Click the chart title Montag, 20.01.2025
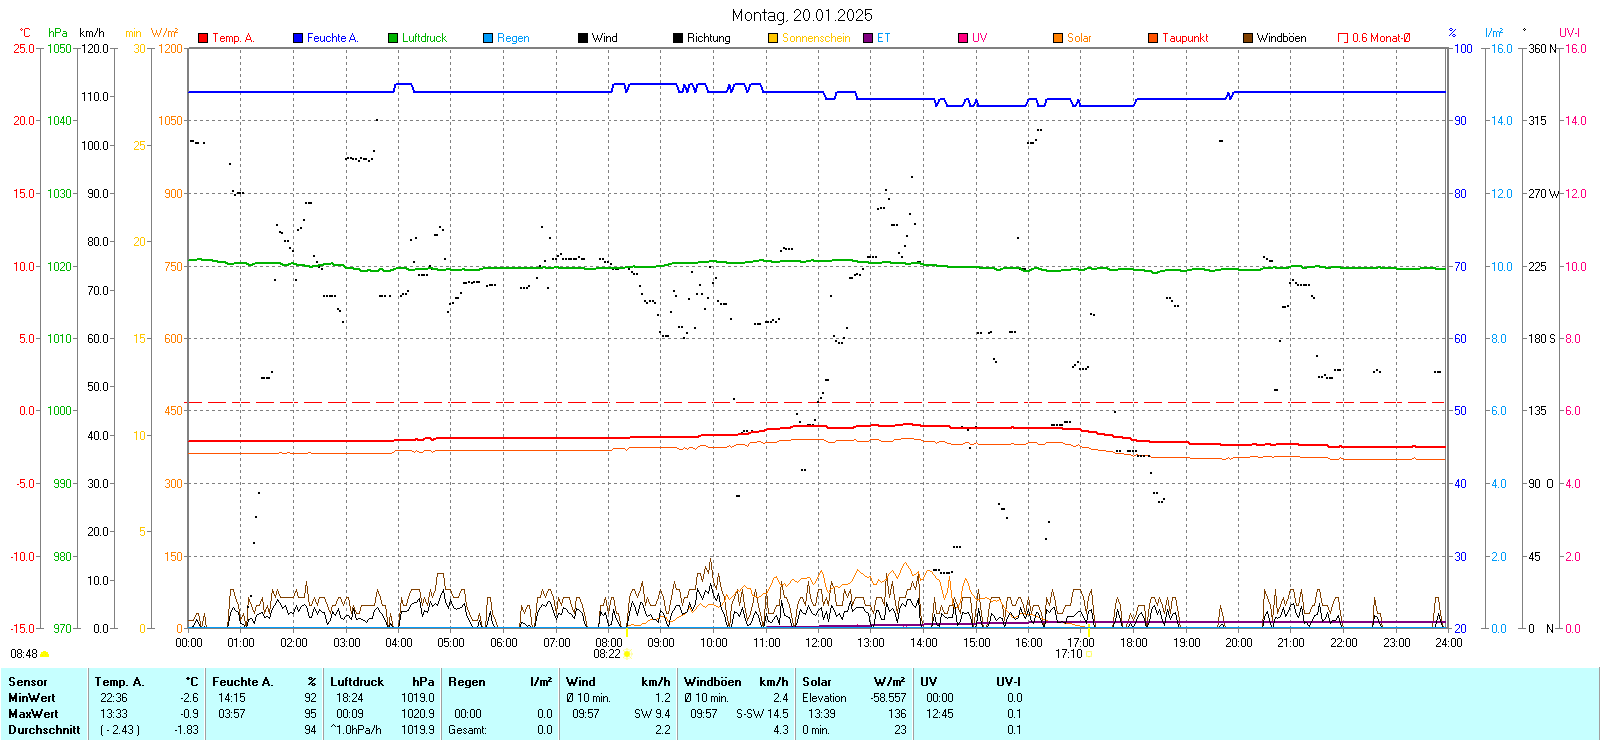Image resolution: width=1600 pixels, height=740 pixels. point(801,15)
